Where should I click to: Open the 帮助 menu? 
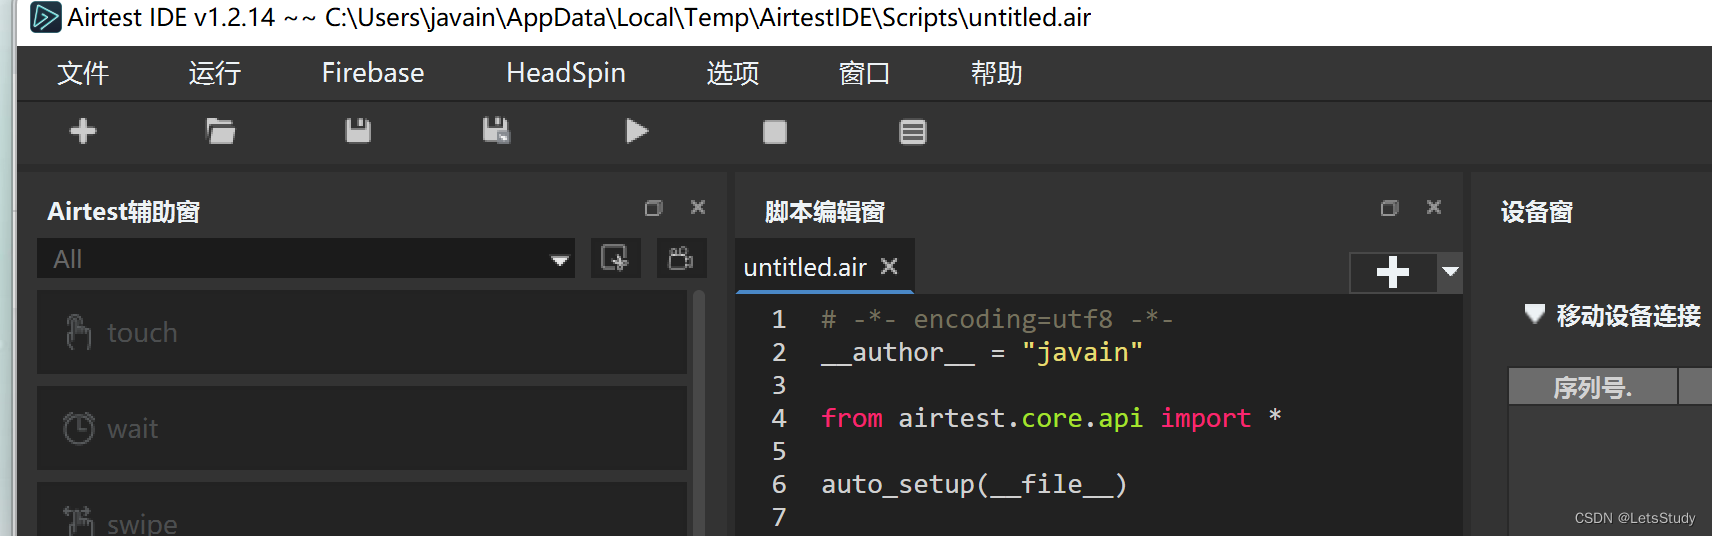[x=997, y=73]
